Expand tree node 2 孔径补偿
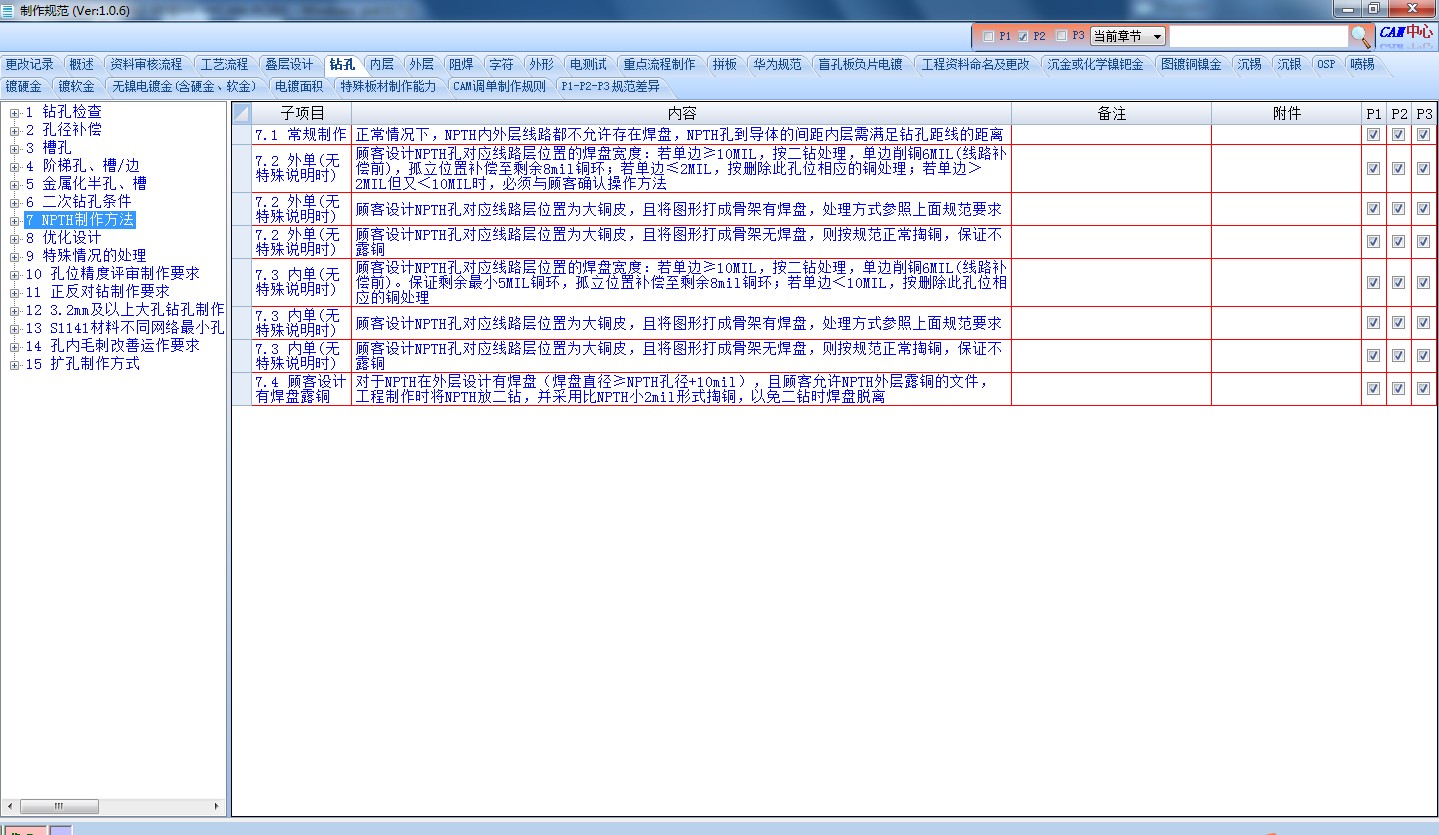The width and height of the screenshot is (1439, 835). 14,130
